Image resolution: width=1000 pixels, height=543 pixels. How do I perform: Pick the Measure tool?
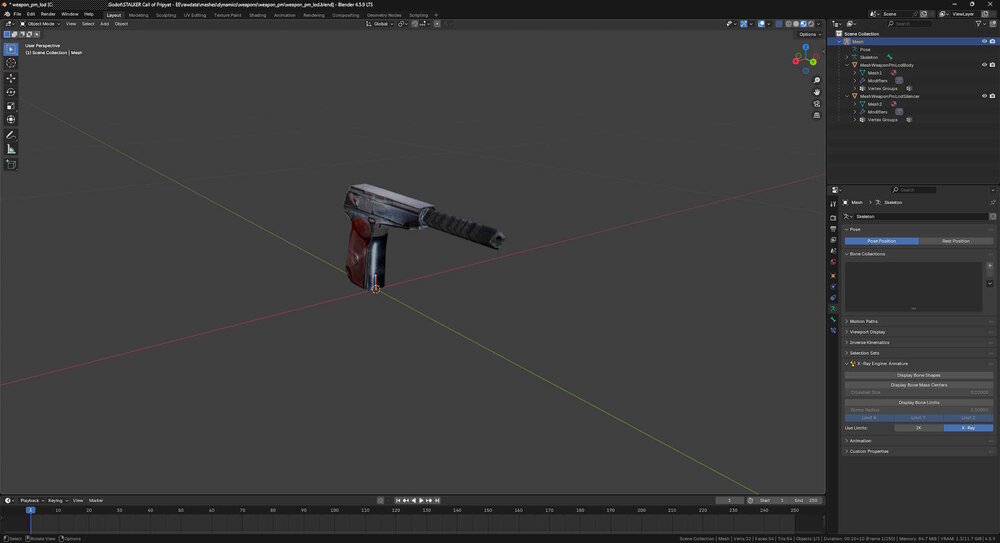(11, 149)
